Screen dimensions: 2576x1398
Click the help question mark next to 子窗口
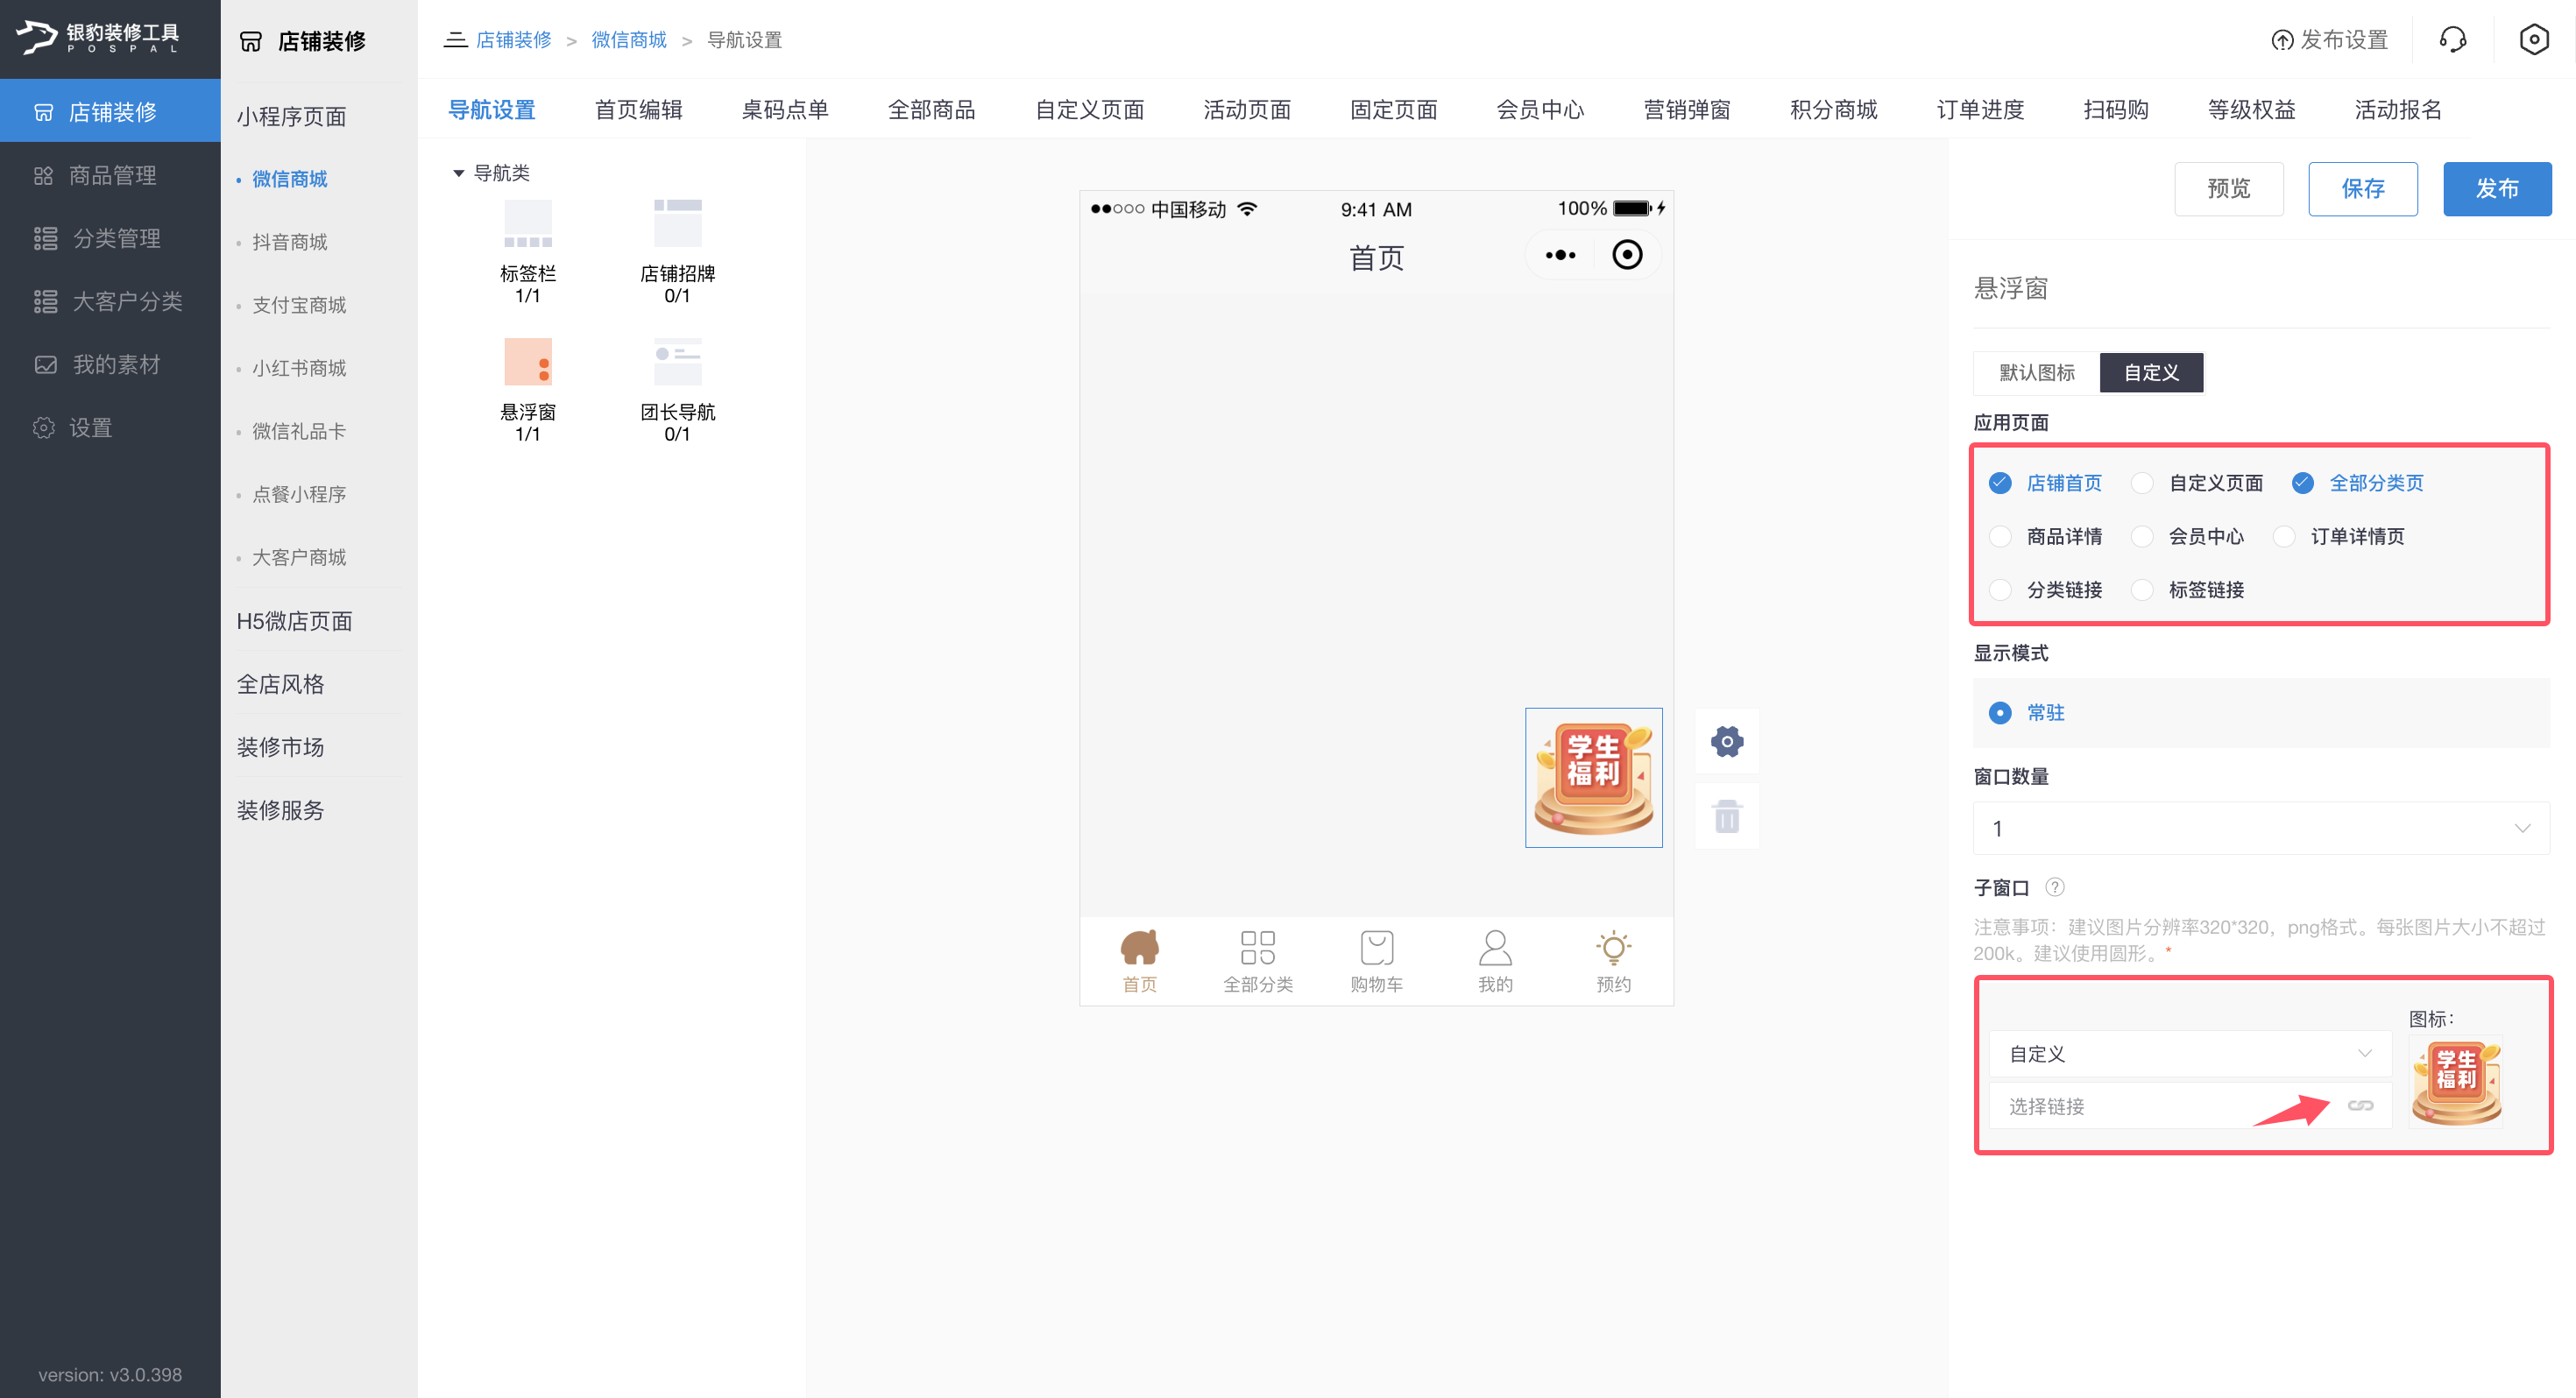pyautogui.click(x=2055, y=887)
